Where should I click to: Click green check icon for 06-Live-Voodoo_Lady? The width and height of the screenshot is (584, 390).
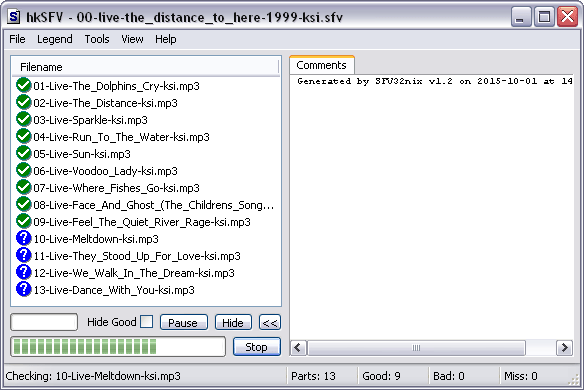23,171
